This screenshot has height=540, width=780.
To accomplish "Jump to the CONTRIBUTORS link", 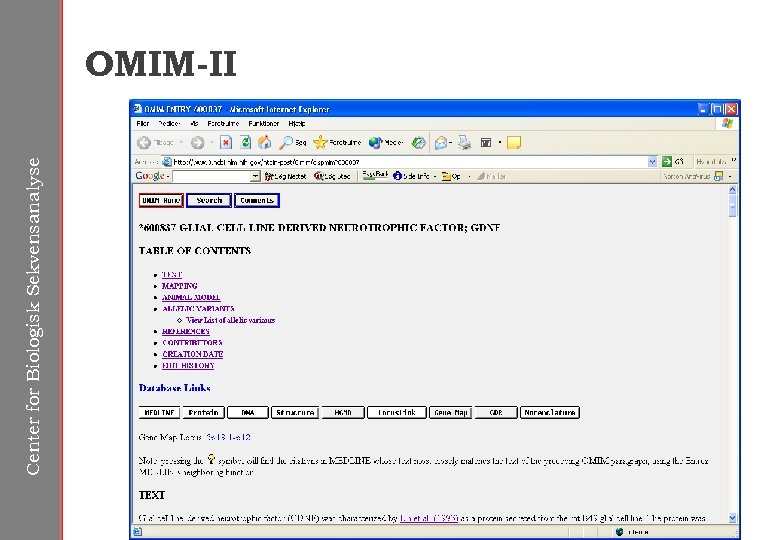I will (x=192, y=343).
